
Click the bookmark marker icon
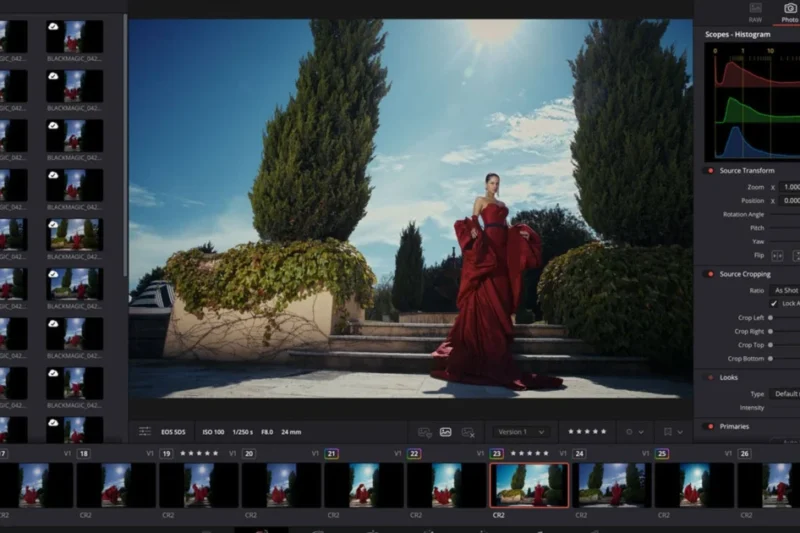click(x=668, y=432)
